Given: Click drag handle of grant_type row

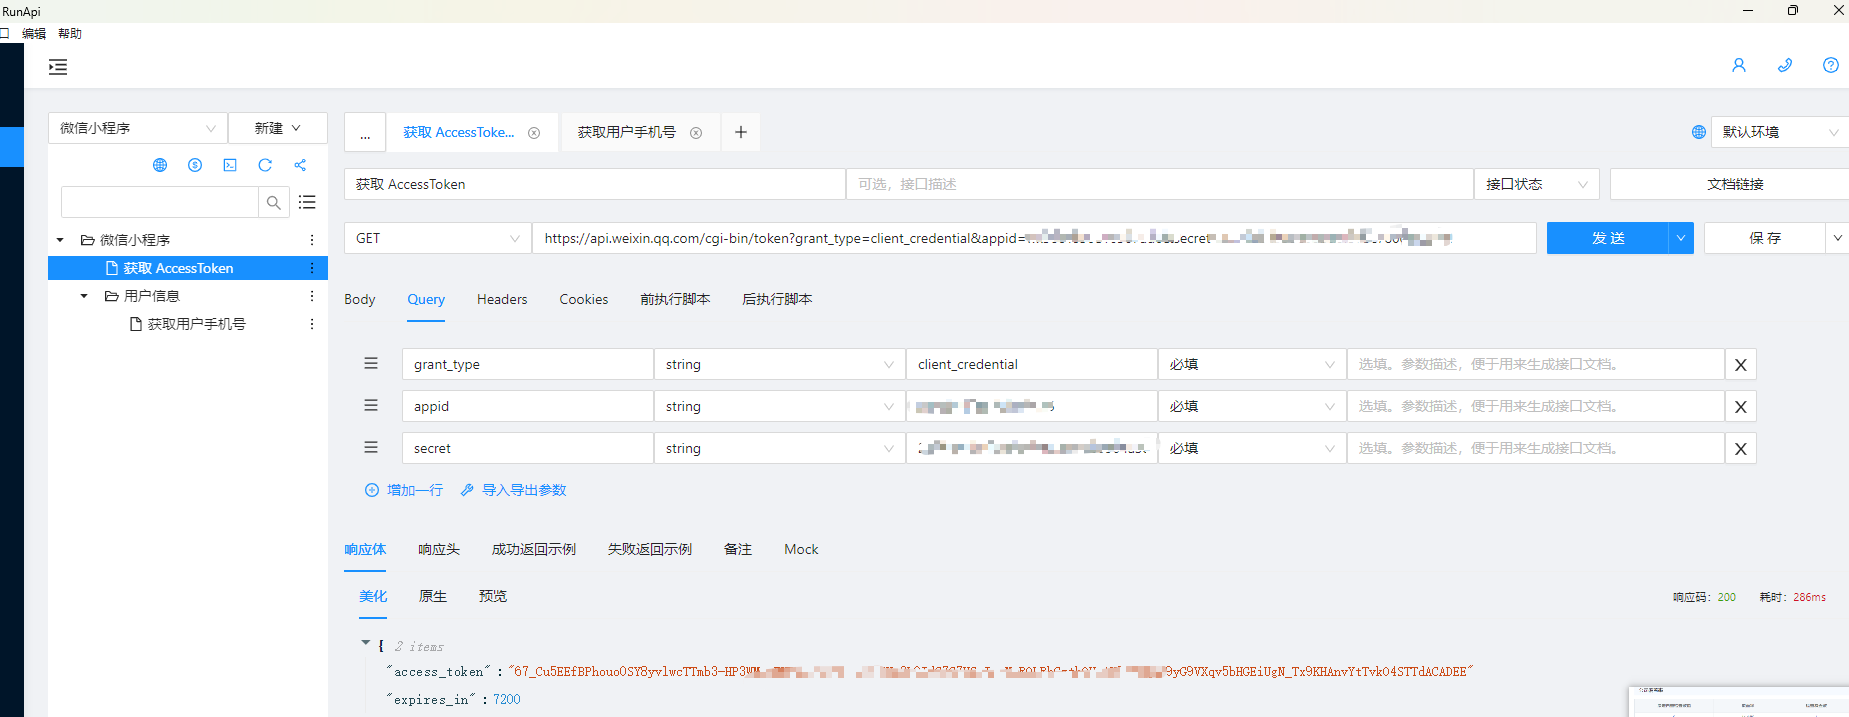Looking at the screenshot, I should [x=371, y=363].
